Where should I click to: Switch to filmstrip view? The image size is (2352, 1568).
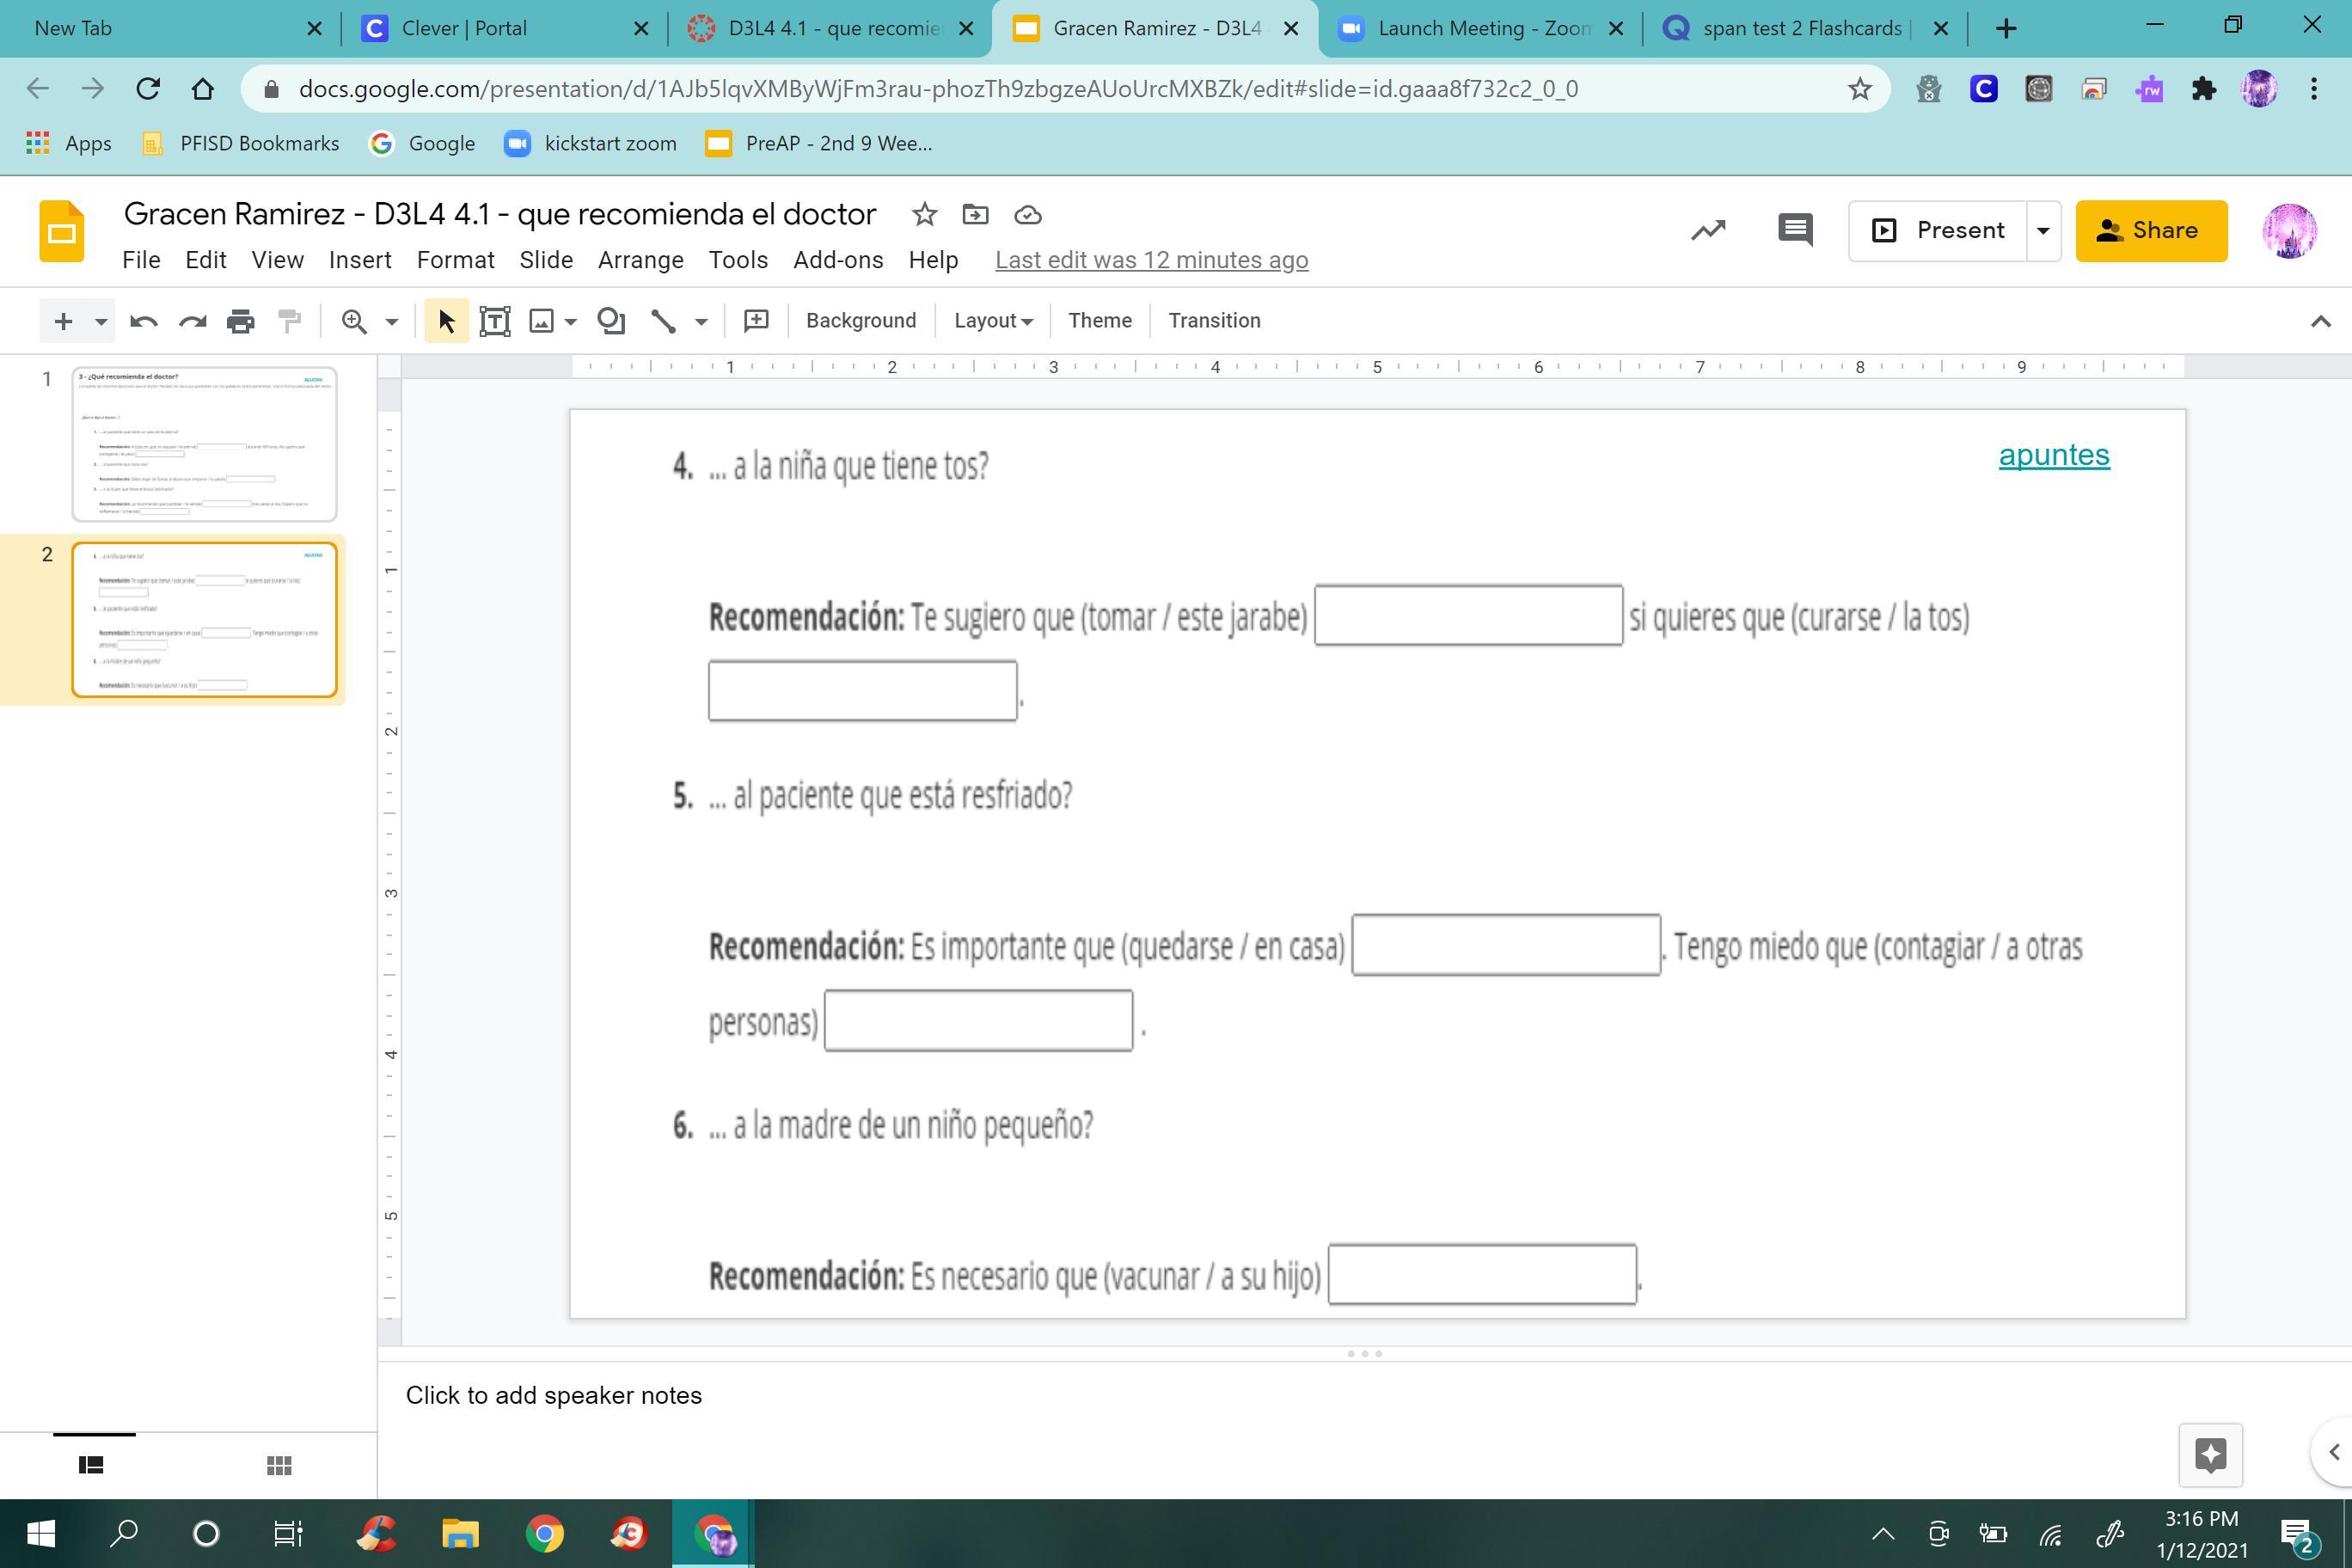(91, 1465)
